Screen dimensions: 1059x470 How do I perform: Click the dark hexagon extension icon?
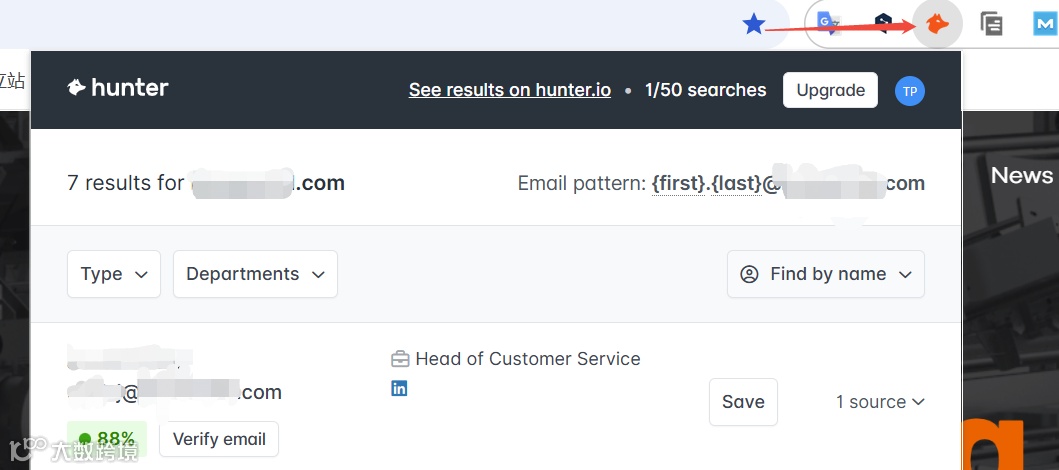click(x=881, y=24)
